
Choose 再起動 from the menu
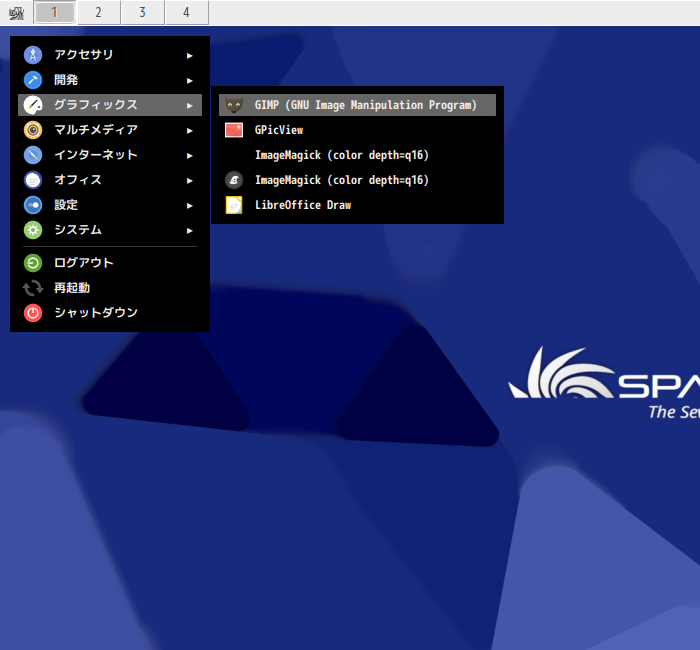click(x=110, y=288)
